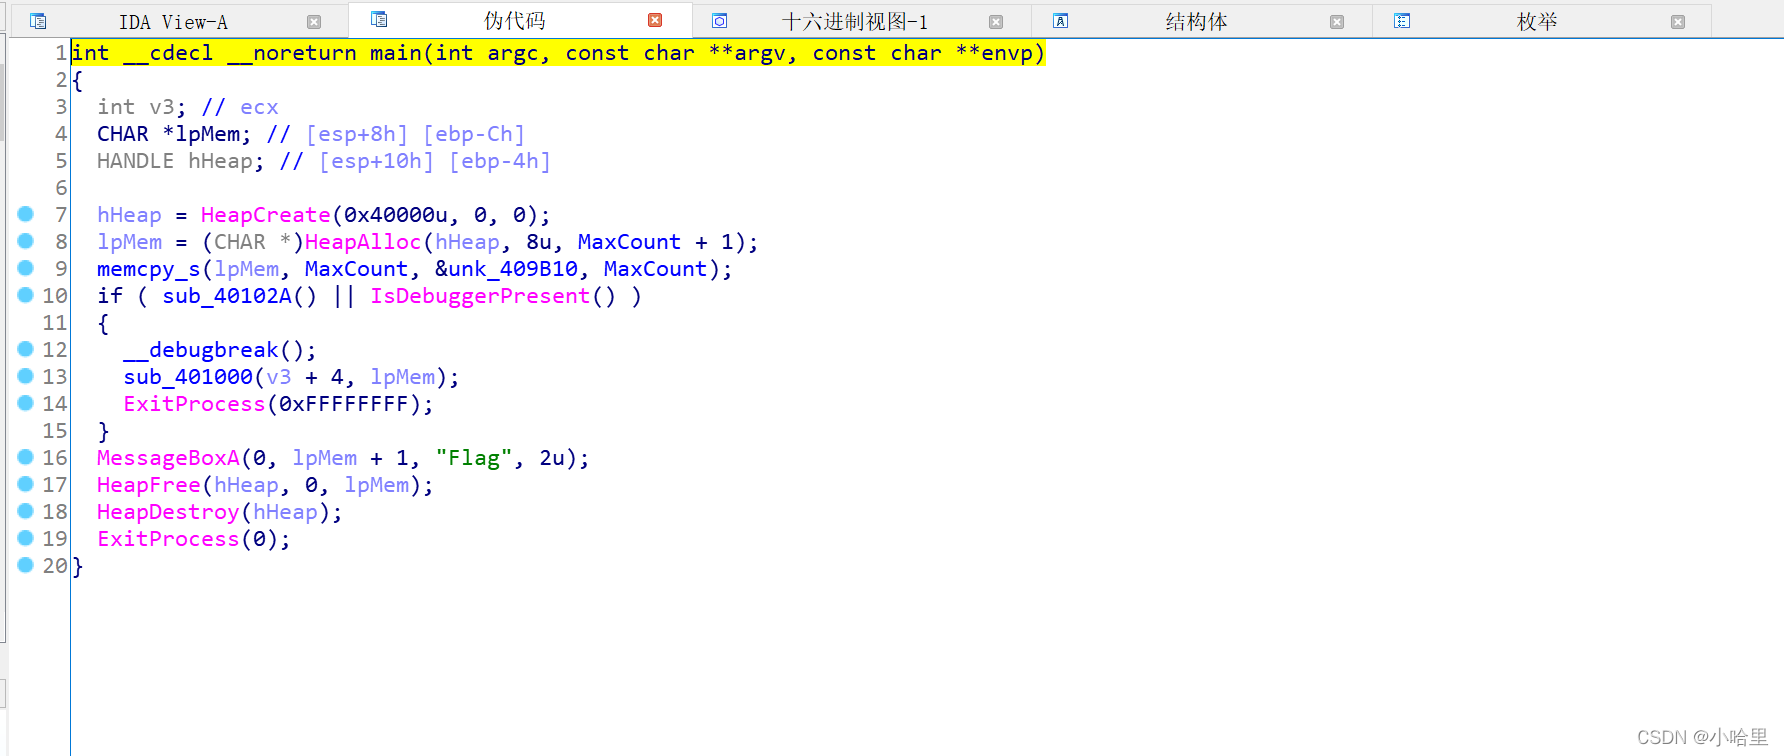The width and height of the screenshot is (1784, 756).
Task: Click the hHeap declaration on line 5
Action: pos(220,161)
